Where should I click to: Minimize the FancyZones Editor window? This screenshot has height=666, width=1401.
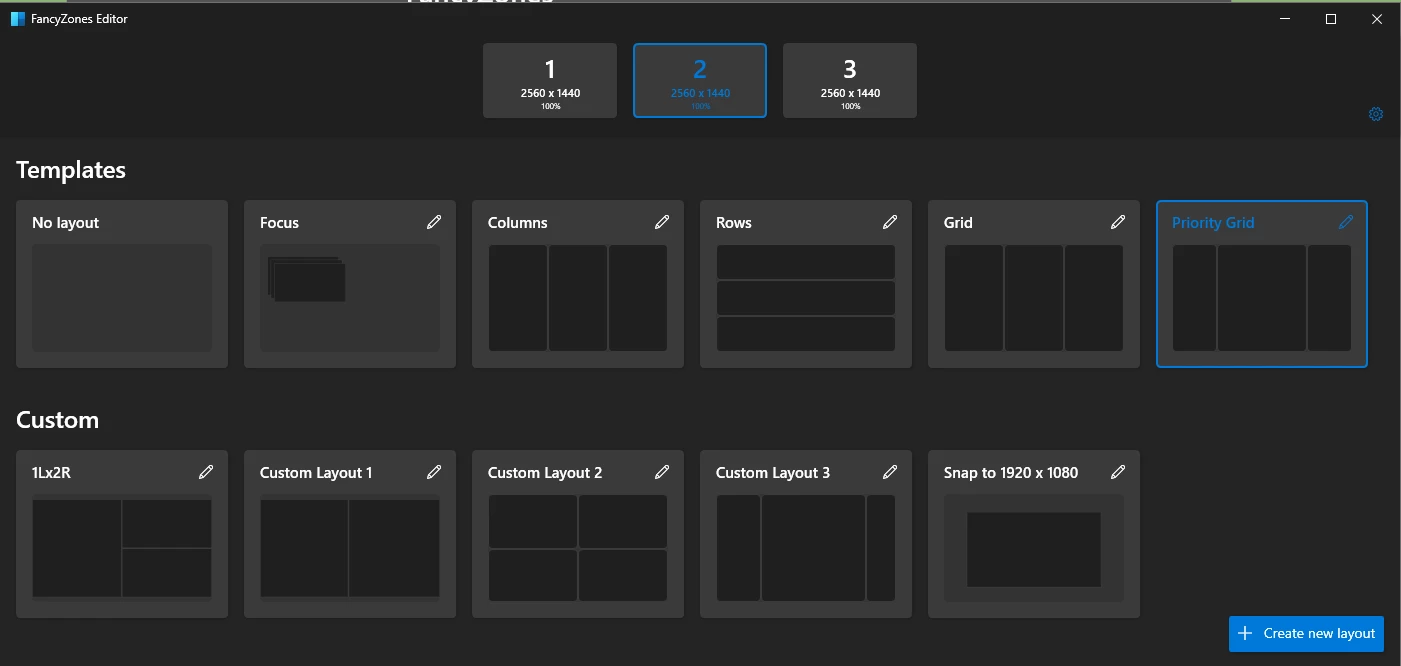tap(1284, 19)
